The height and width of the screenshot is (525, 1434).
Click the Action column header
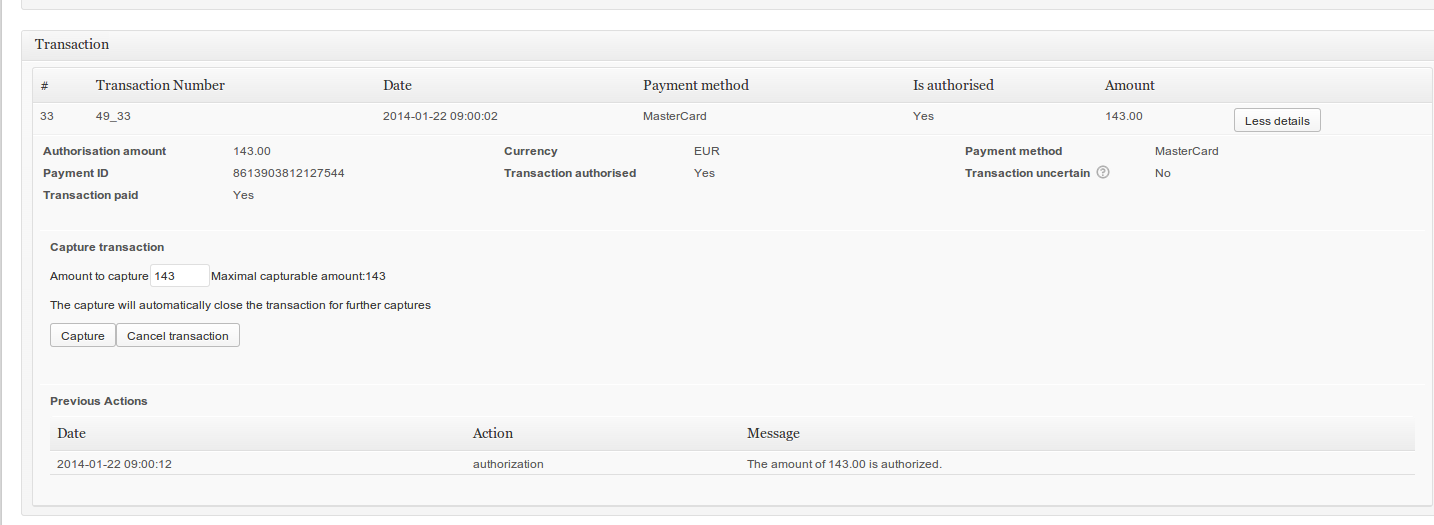point(492,434)
